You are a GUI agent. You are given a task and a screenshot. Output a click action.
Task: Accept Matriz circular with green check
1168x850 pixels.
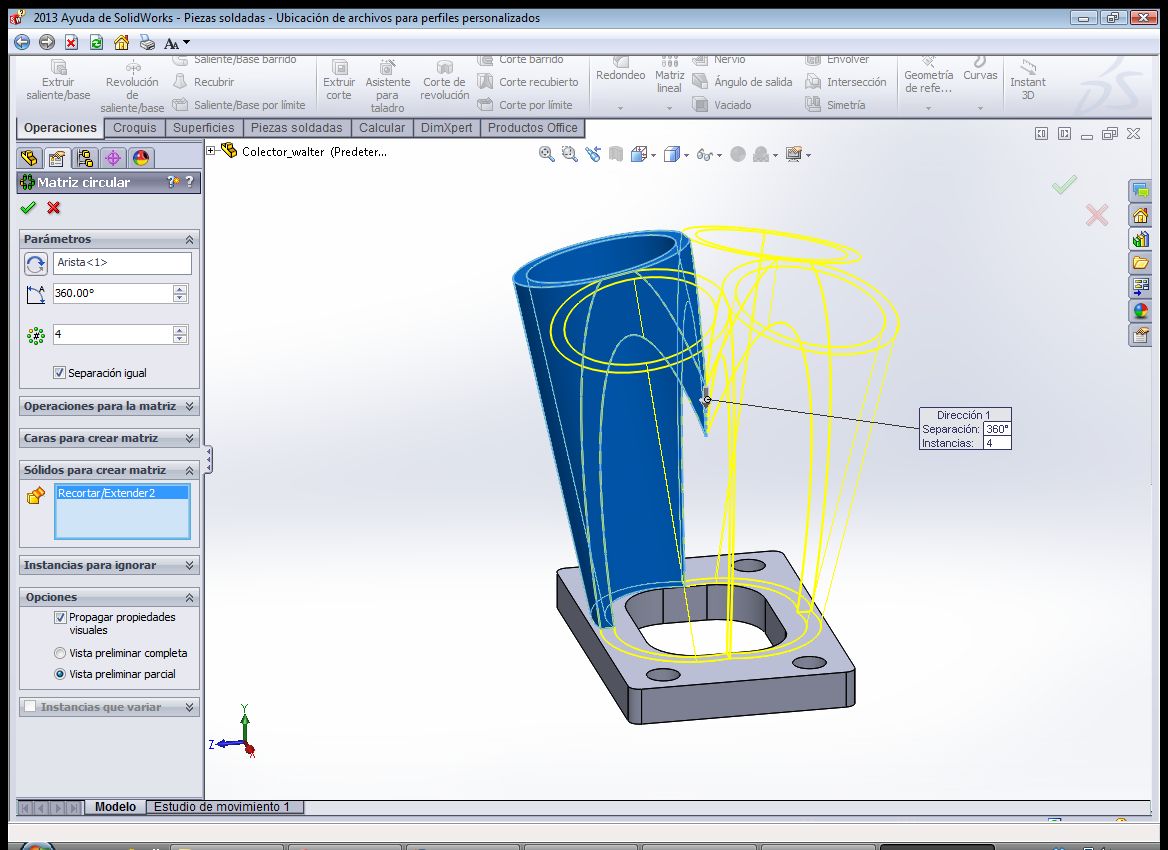(x=28, y=208)
